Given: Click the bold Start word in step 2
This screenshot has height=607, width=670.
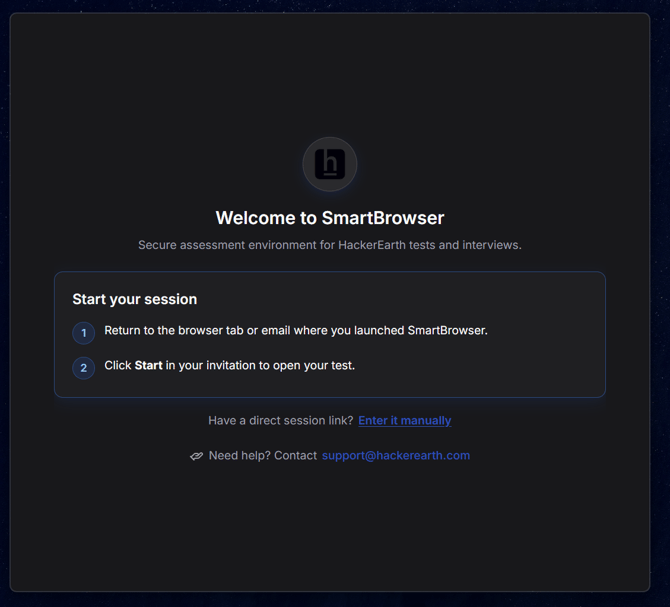Looking at the screenshot, I should point(148,366).
